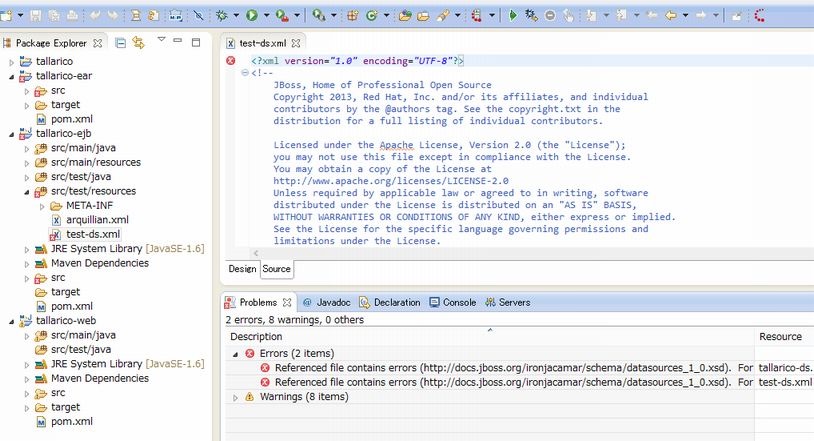Expand the Warnings (8 items) group
The width and height of the screenshot is (814, 441).
click(236, 397)
